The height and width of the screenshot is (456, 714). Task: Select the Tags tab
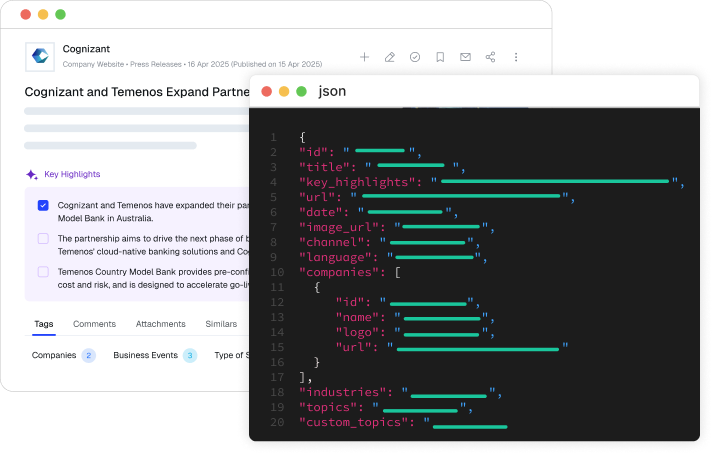pos(44,324)
